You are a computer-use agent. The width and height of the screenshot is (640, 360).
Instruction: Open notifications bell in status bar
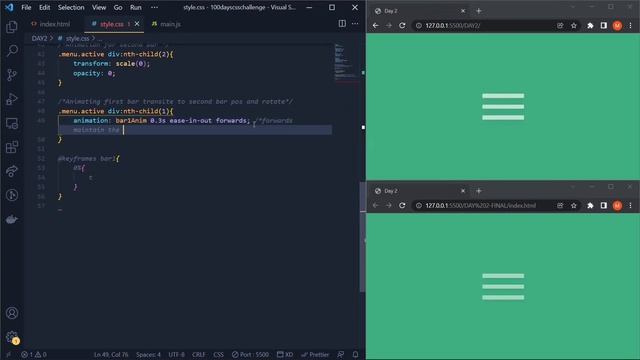pos(356,355)
